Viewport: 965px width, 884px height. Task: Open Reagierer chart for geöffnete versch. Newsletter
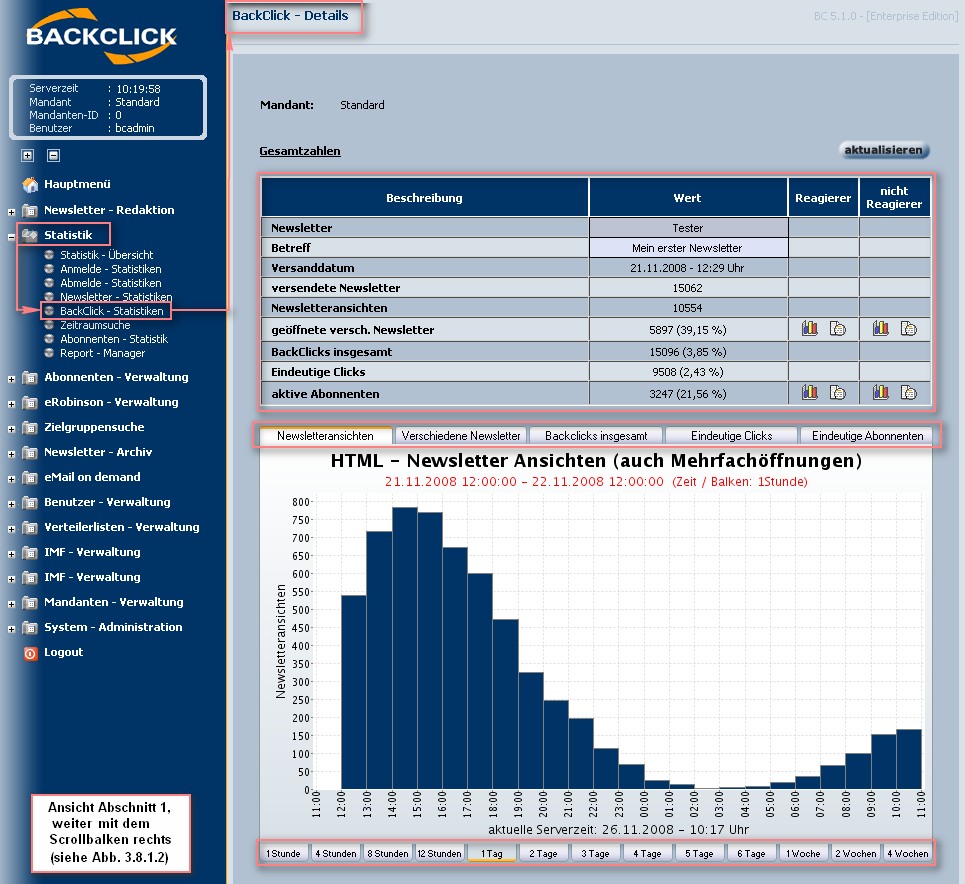pyautogui.click(x=809, y=329)
